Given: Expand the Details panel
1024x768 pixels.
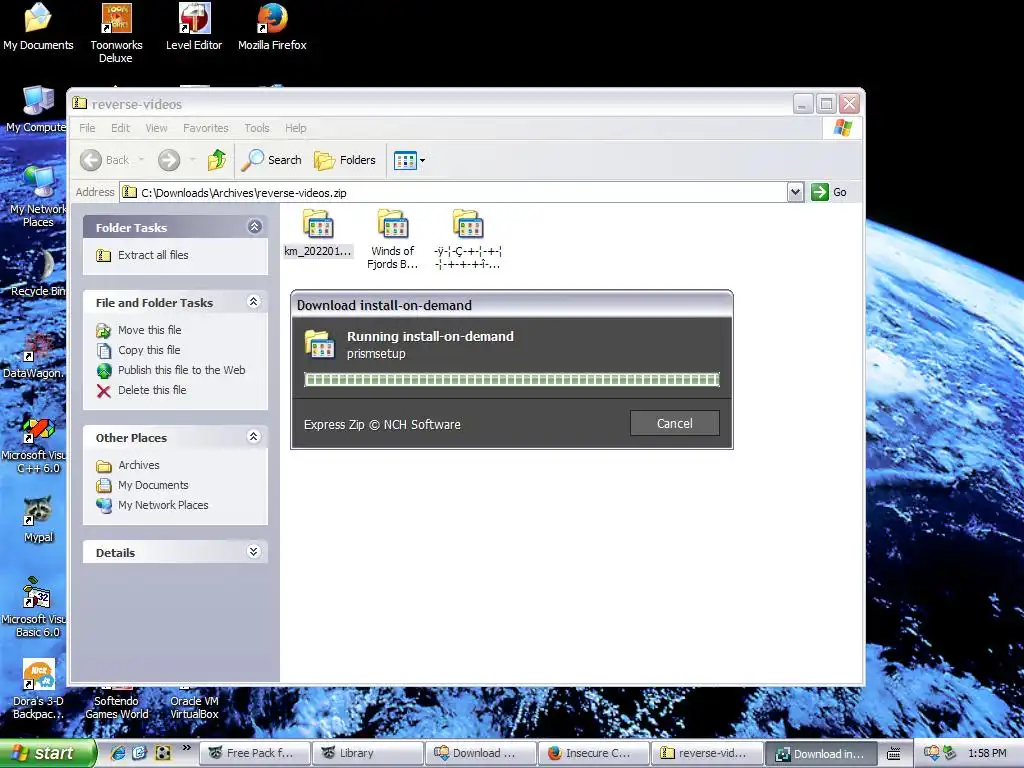Looking at the screenshot, I should tap(254, 552).
